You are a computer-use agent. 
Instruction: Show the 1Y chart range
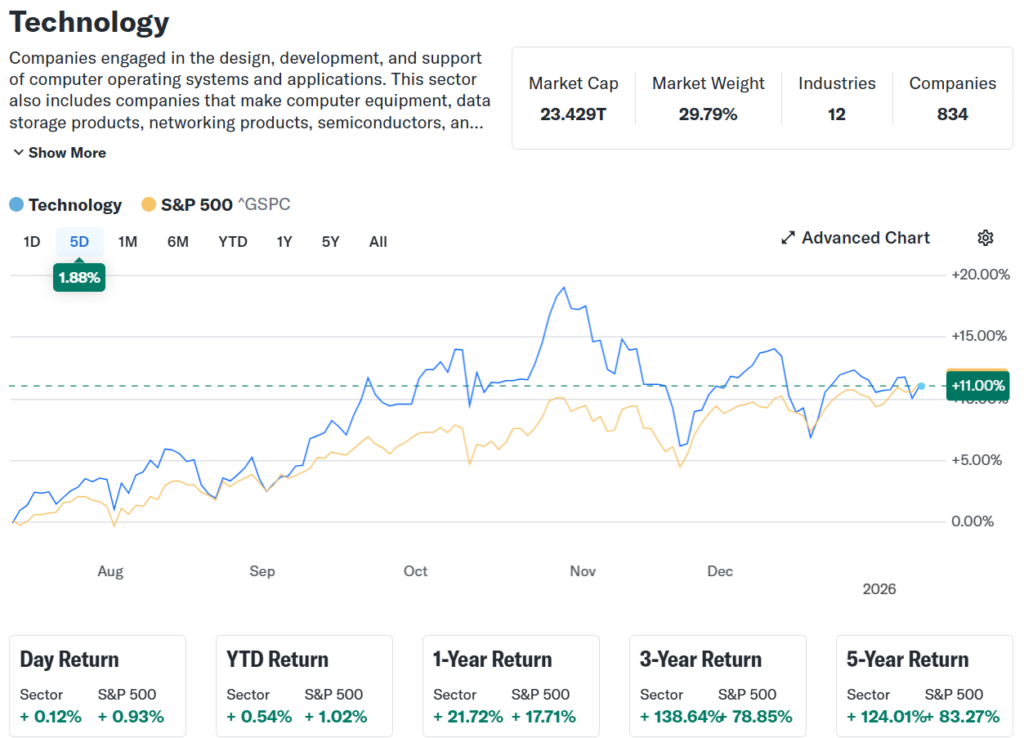[x=285, y=241]
